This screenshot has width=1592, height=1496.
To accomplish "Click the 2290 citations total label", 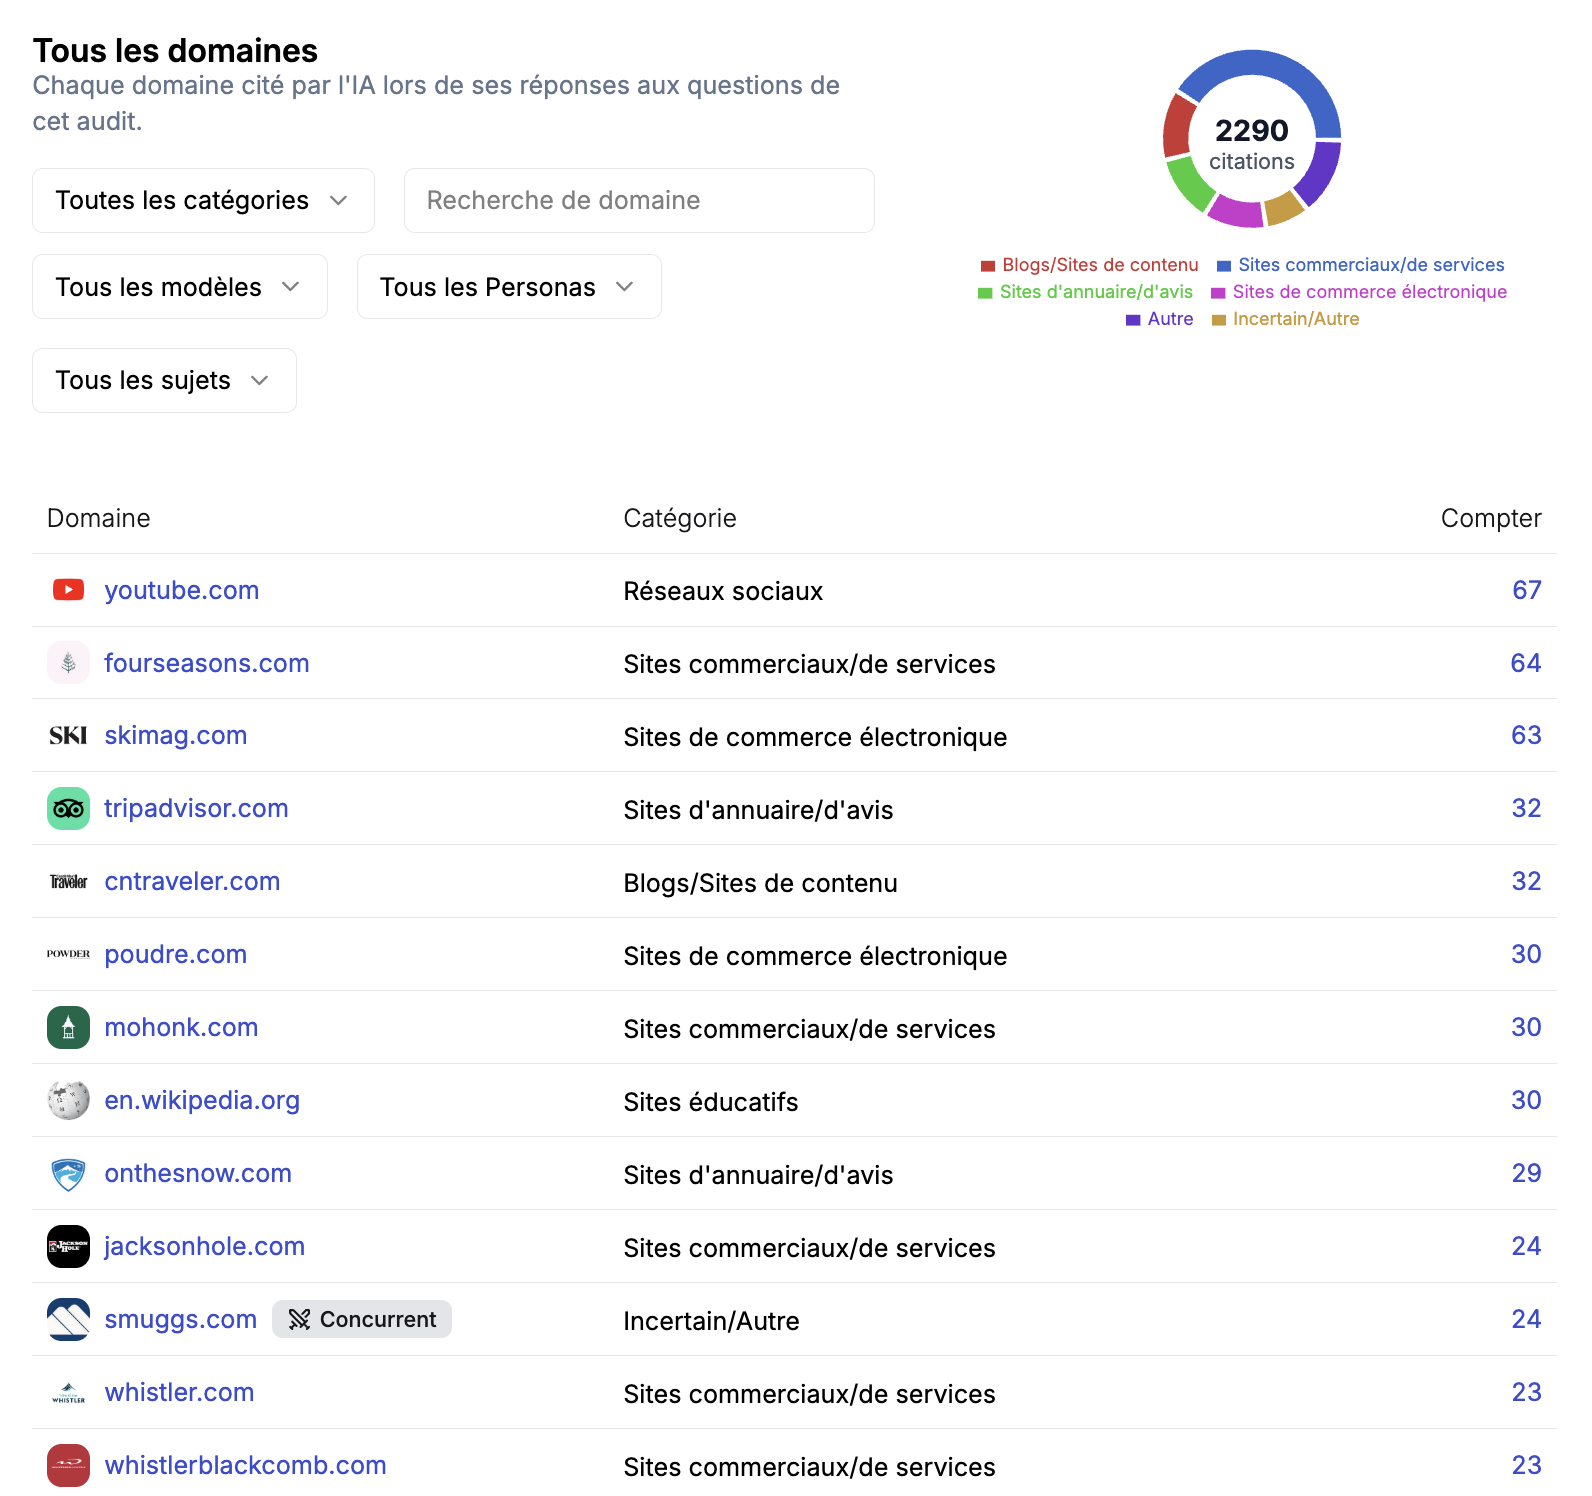I will click(x=1252, y=144).
